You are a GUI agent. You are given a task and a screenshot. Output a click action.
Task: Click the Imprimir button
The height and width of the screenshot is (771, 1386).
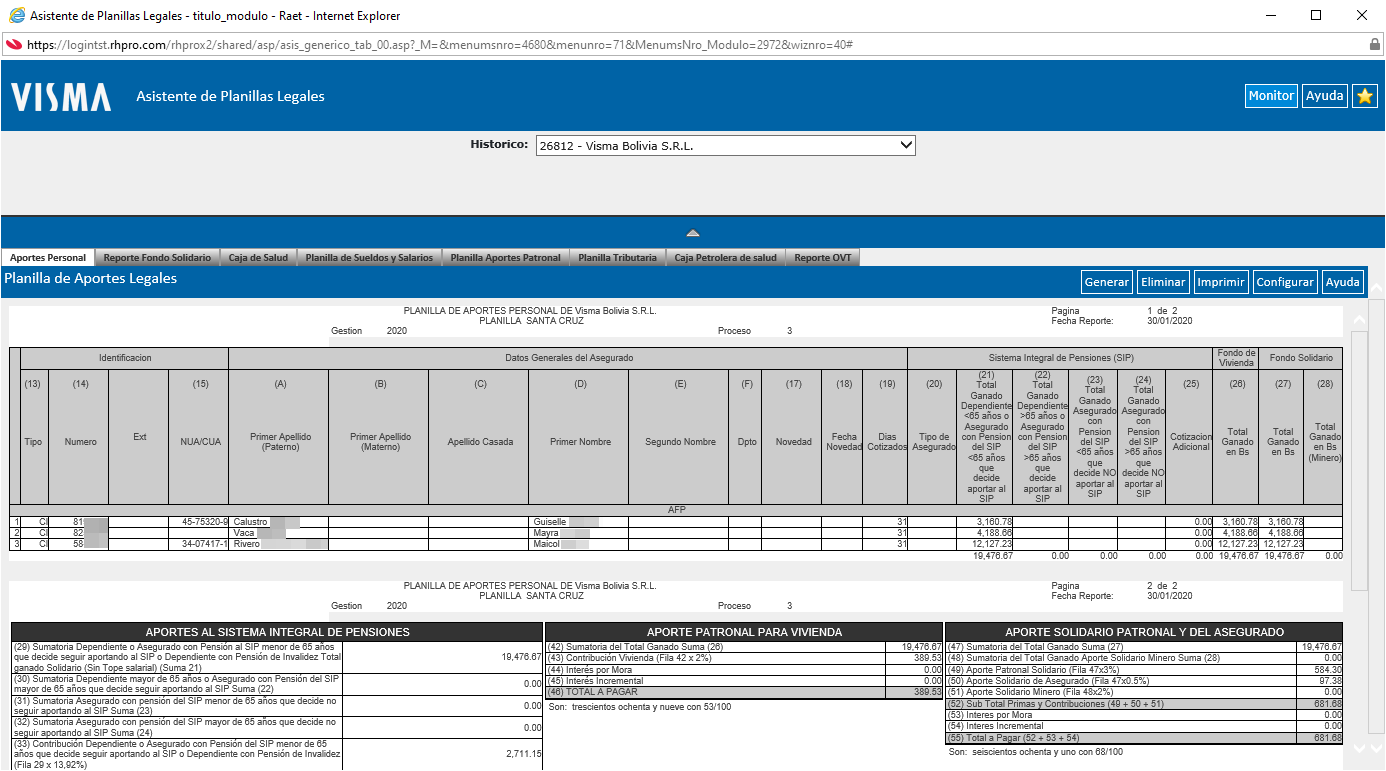coord(1221,282)
